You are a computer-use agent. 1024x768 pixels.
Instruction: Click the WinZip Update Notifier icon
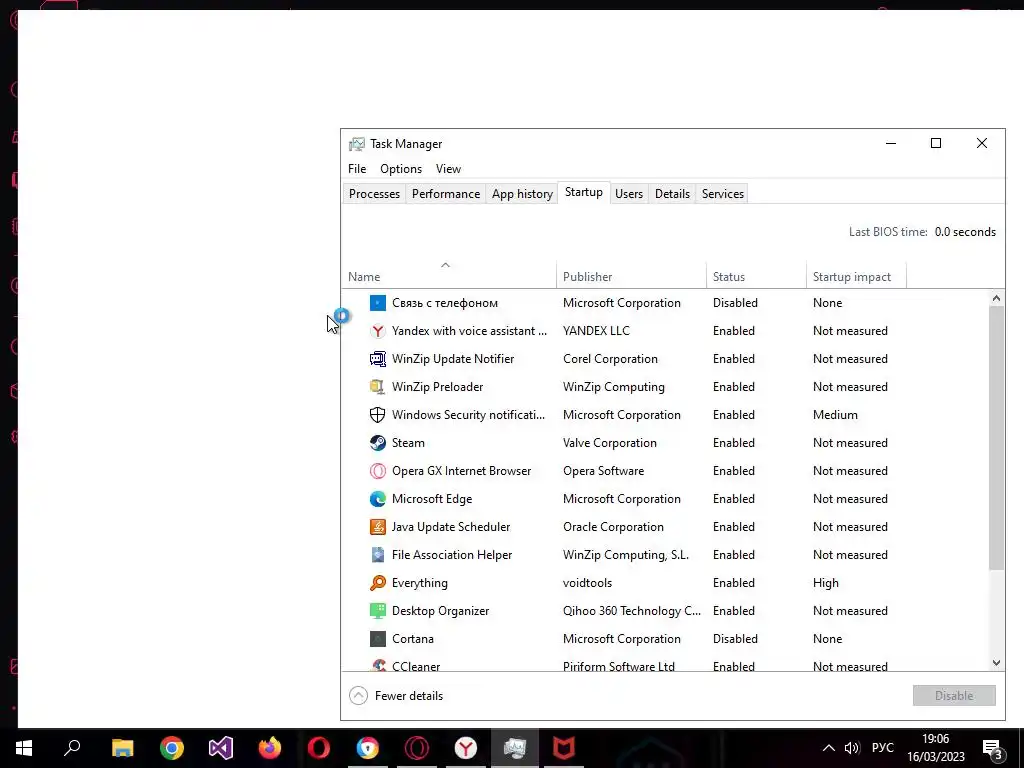click(377, 359)
